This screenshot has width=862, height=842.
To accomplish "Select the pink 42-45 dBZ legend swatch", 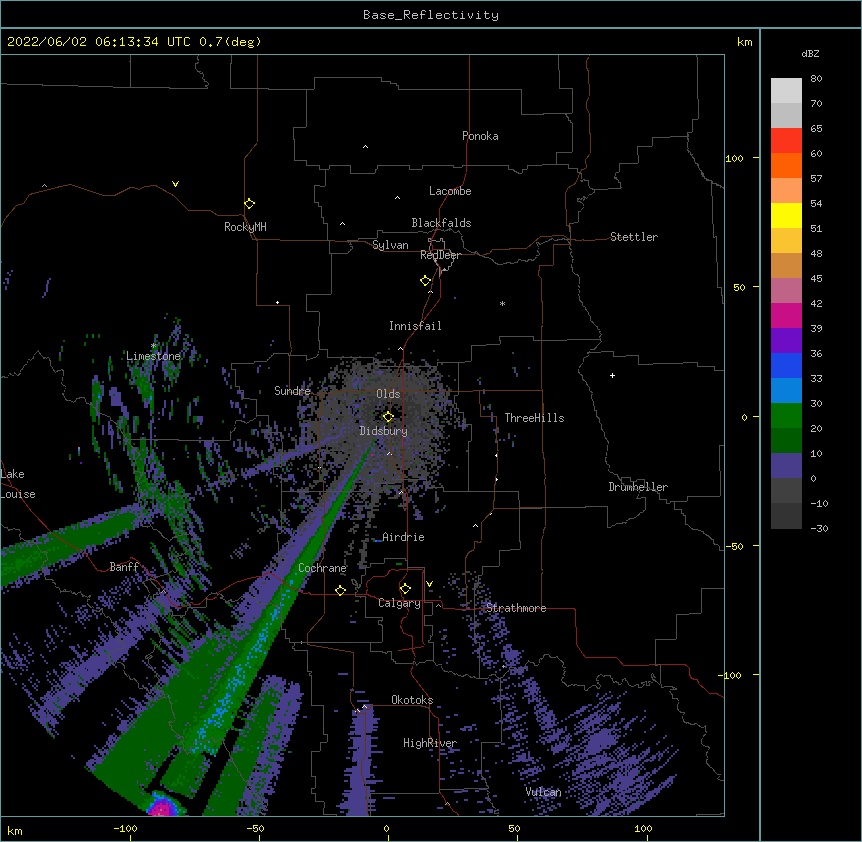I will click(x=786, y=291).
